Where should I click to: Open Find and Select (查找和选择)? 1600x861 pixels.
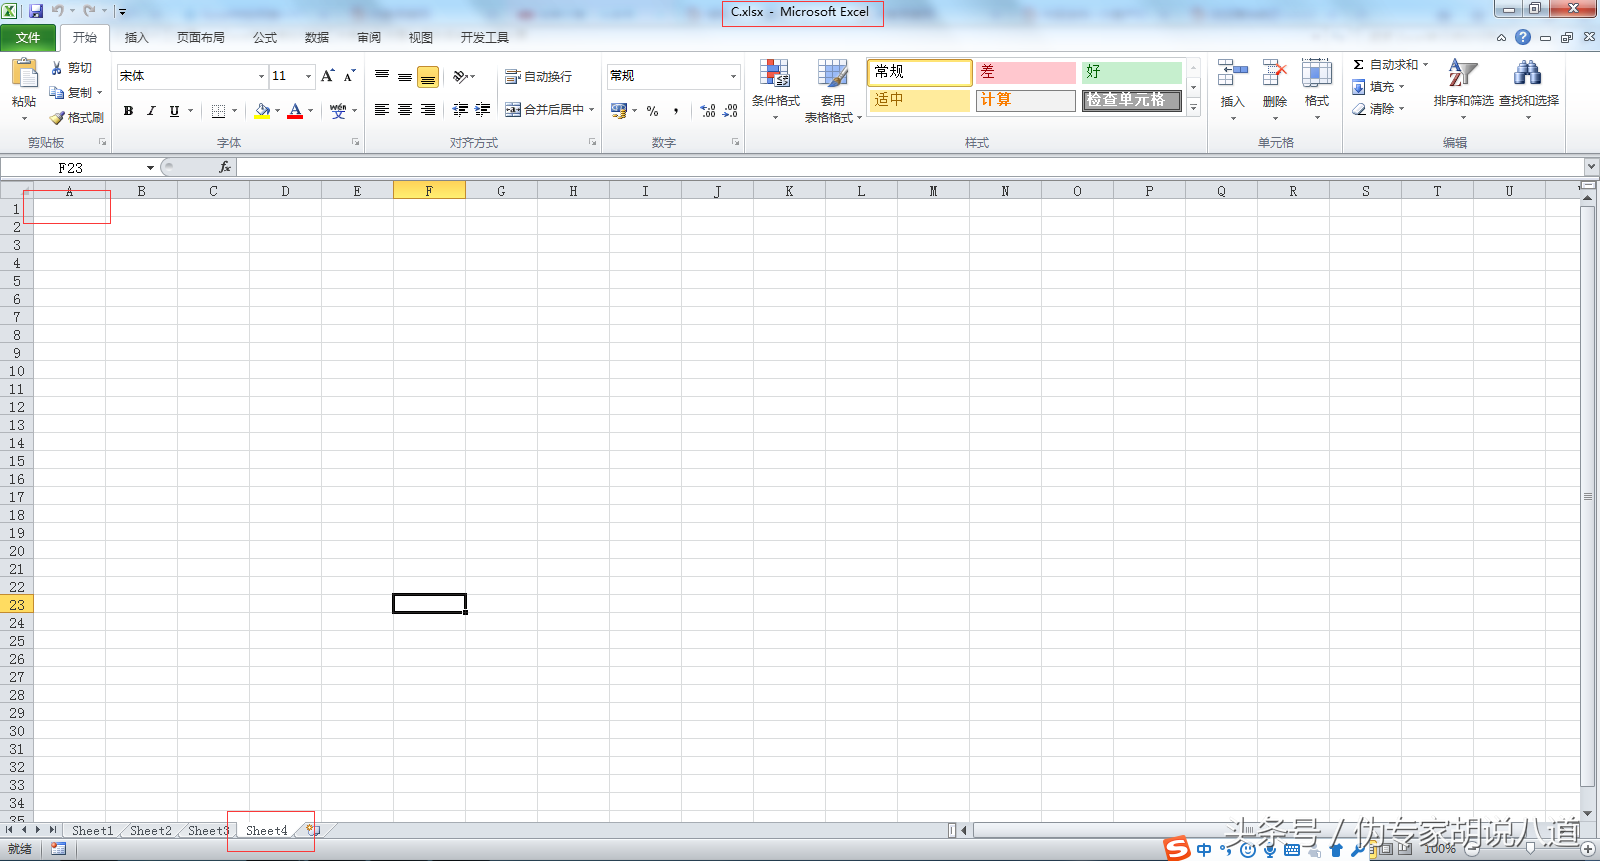coord(1528,90)
